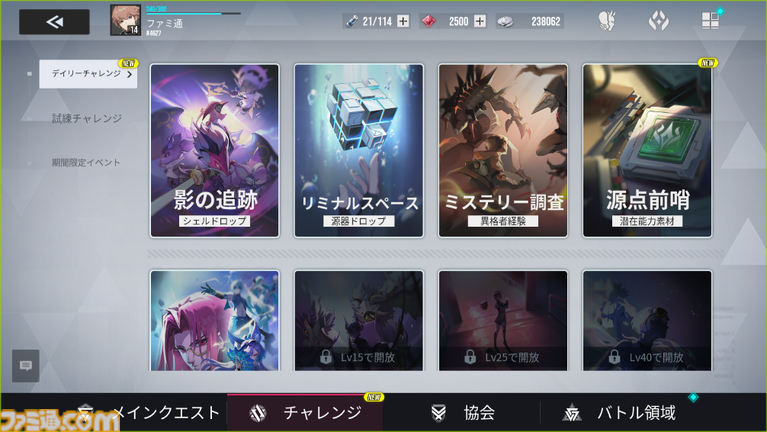This screenshot has height=432, width=767.
Task: Expand the デイリーチャレンジ chevron arrow
Action: click(129, 74)
